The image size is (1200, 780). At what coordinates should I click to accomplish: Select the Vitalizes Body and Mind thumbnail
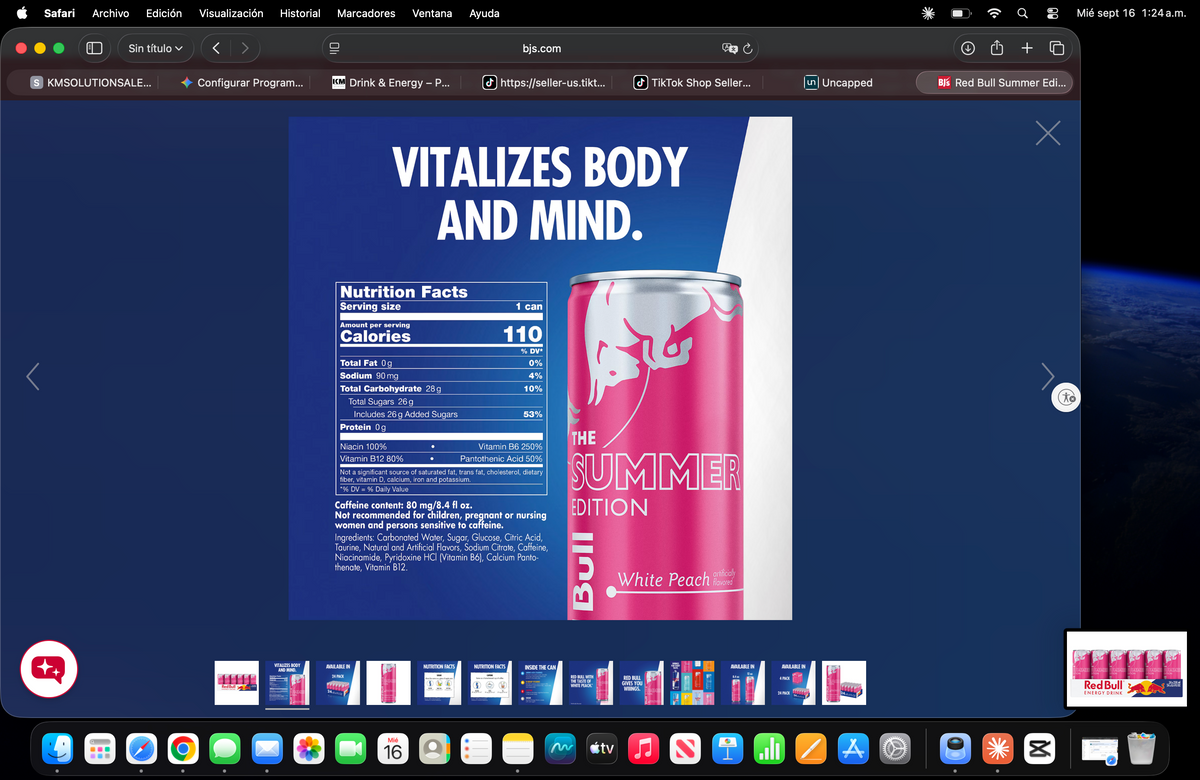coord(287,683)
